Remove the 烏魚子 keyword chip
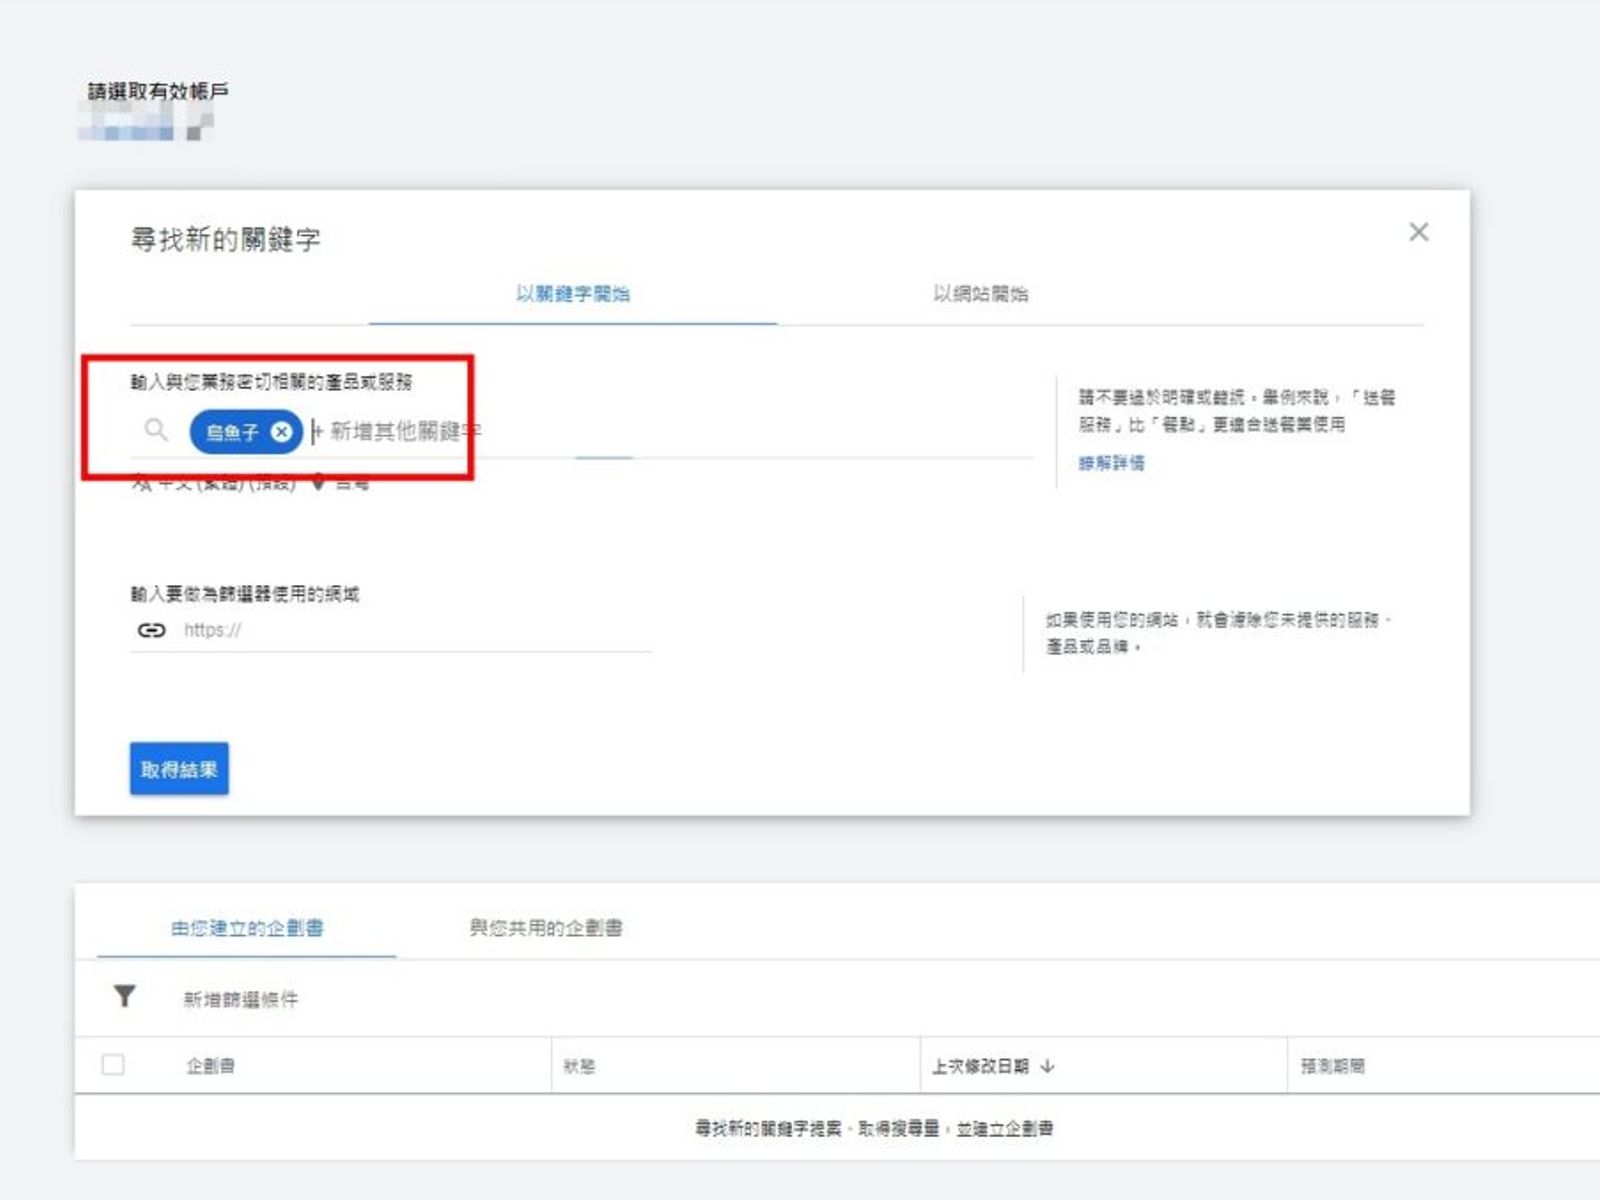The height and width of the screenshot is (1200, 1600). pos(282,431)
